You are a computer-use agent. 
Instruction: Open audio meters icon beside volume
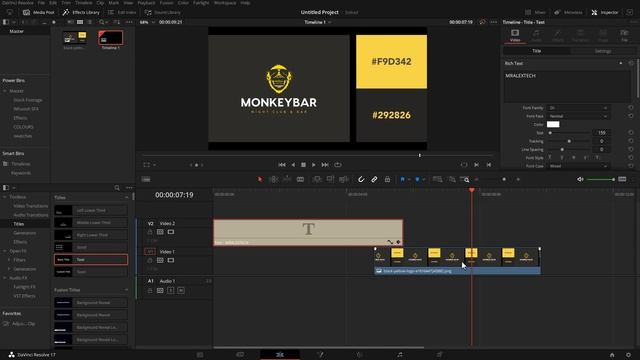pyautogui.click(x=622, y=179)
